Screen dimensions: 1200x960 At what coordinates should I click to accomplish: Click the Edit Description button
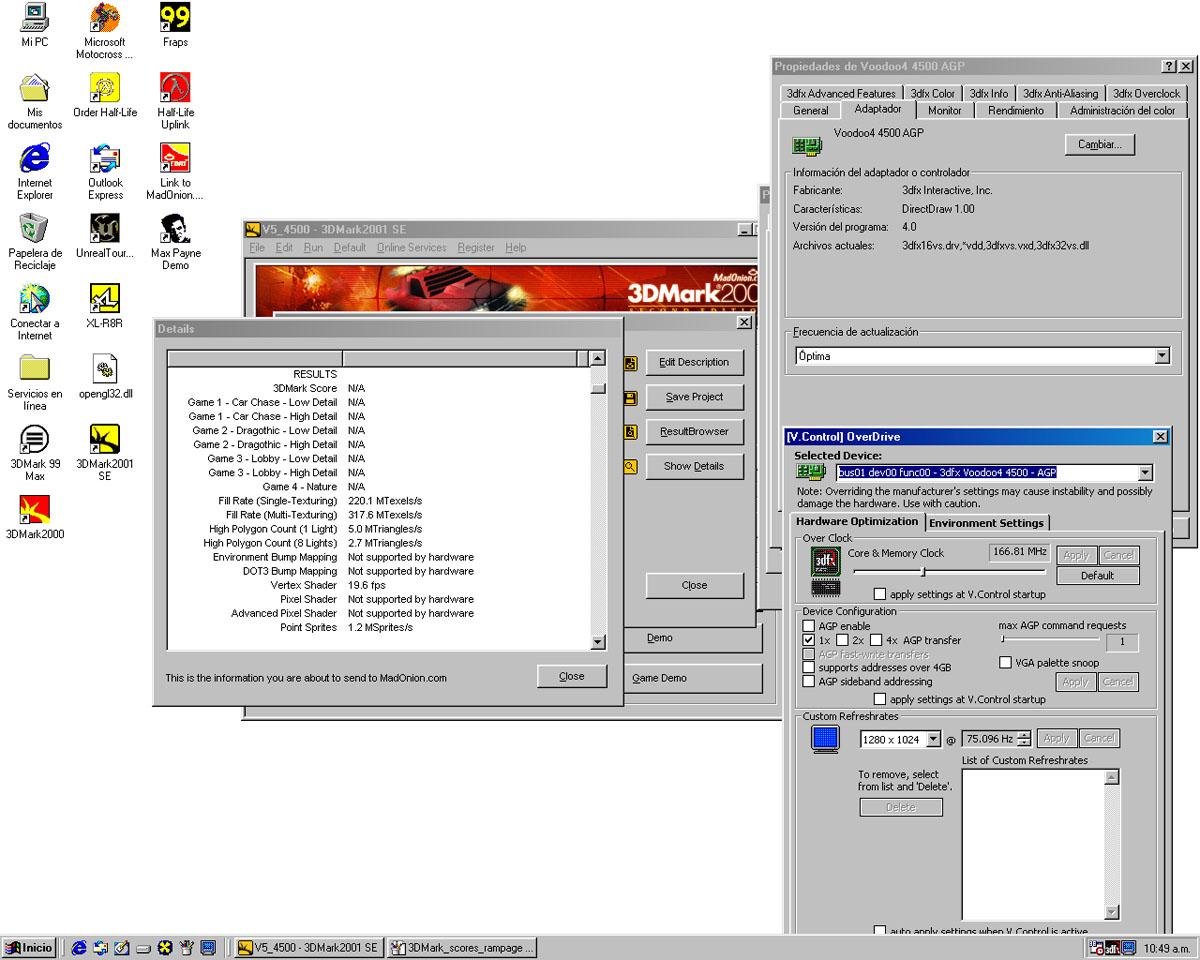(694, 362)
